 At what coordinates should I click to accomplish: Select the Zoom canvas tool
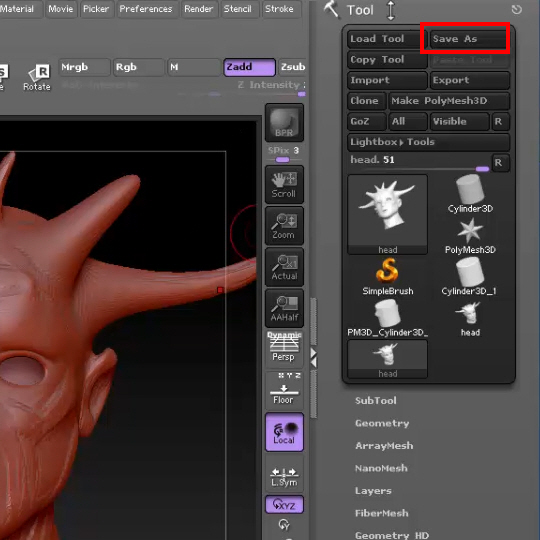284,226
